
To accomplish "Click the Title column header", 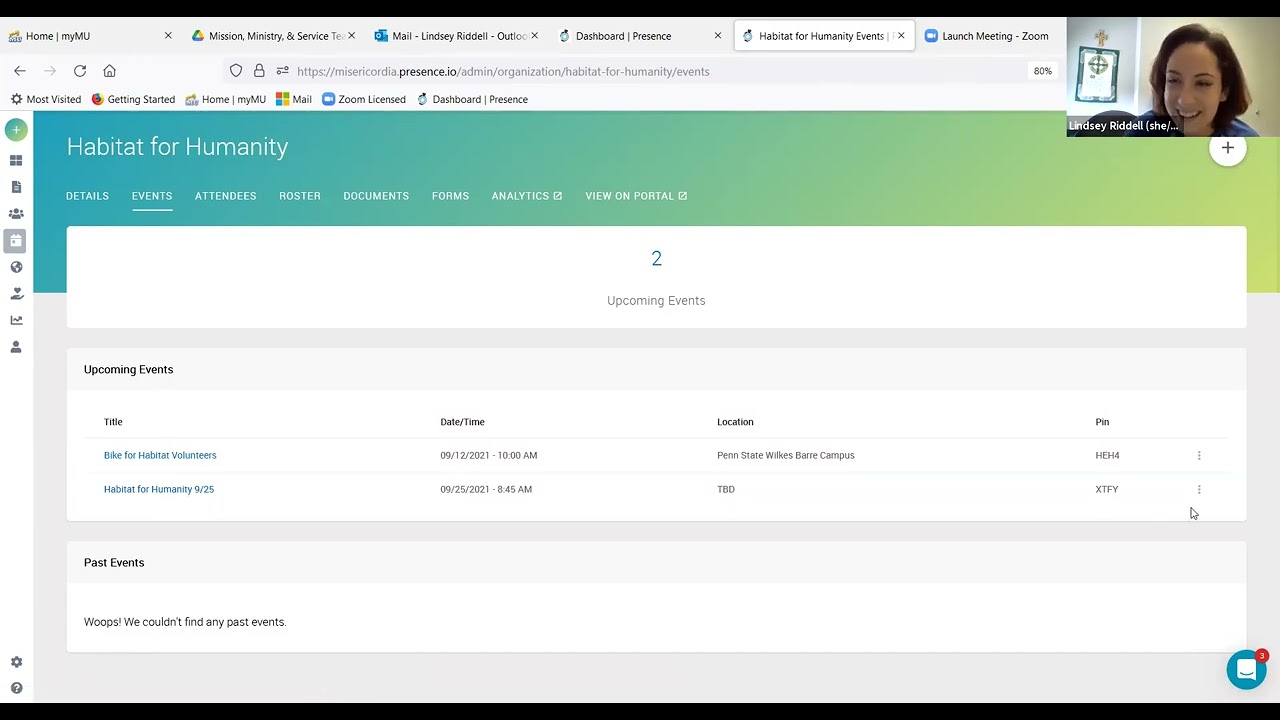I will coord(113,422).
